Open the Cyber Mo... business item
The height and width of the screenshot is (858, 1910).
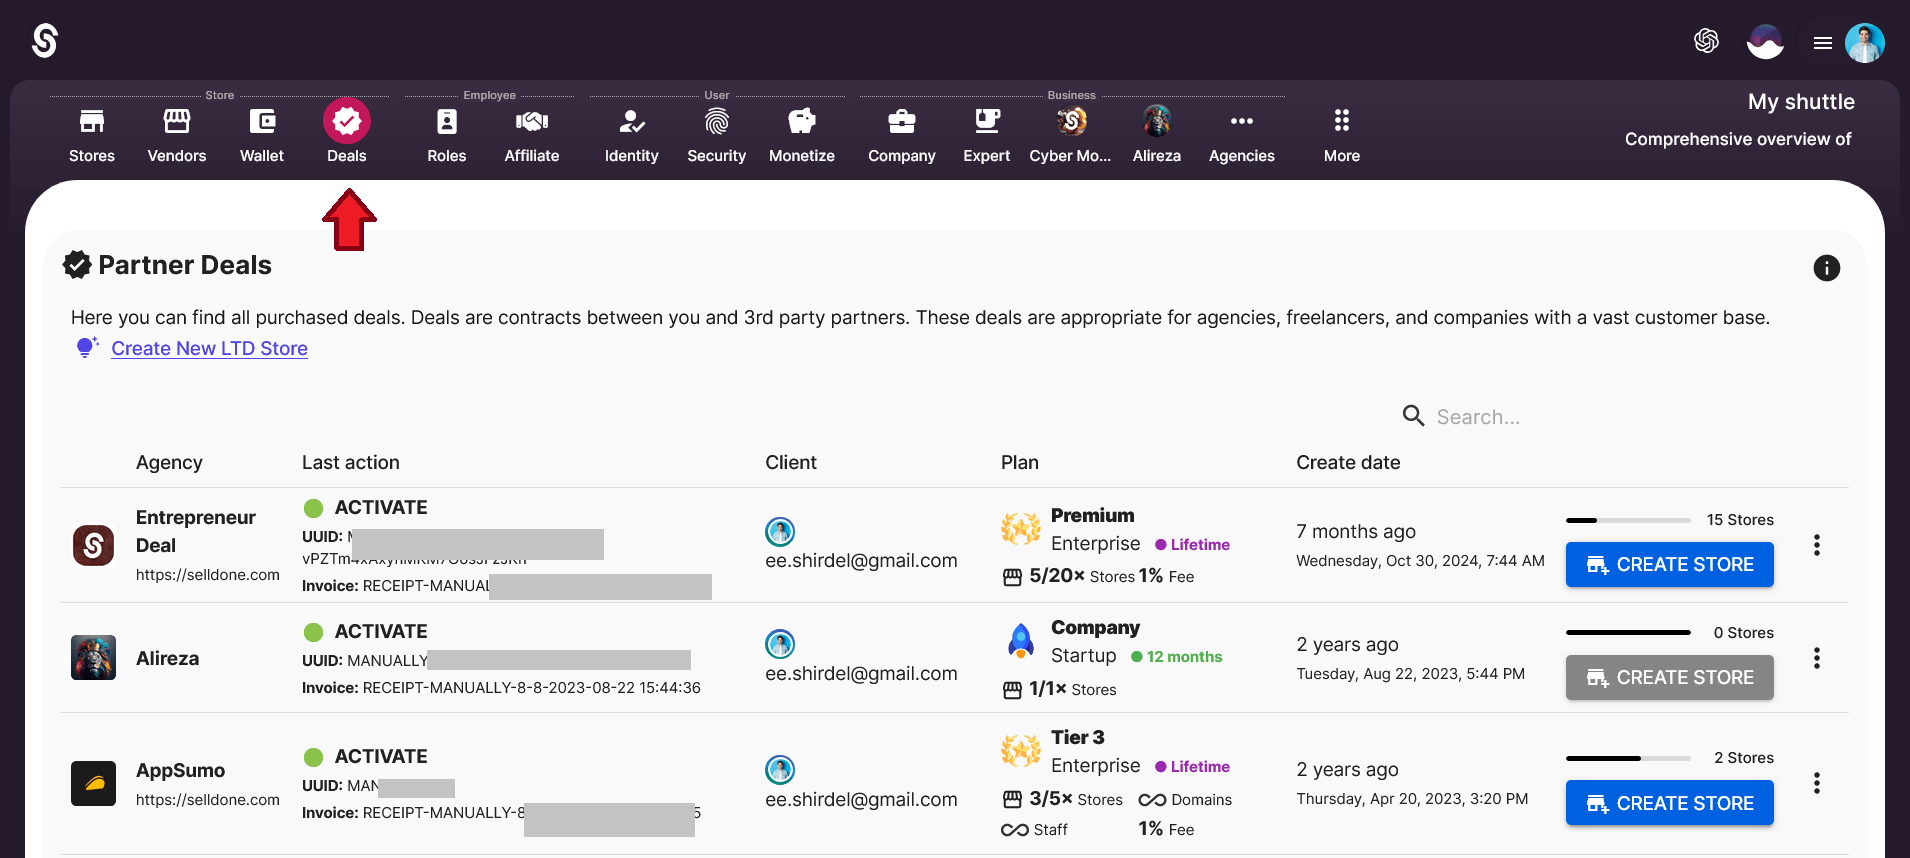[x=1071, y=135]
